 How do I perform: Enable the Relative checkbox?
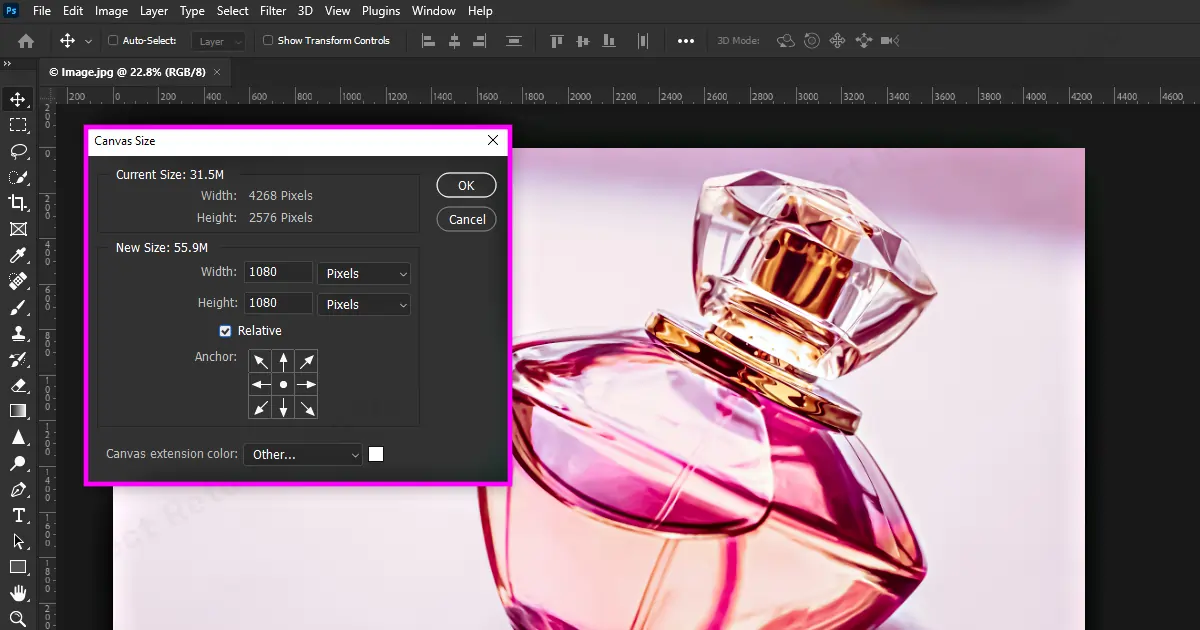tap(225, 330)
